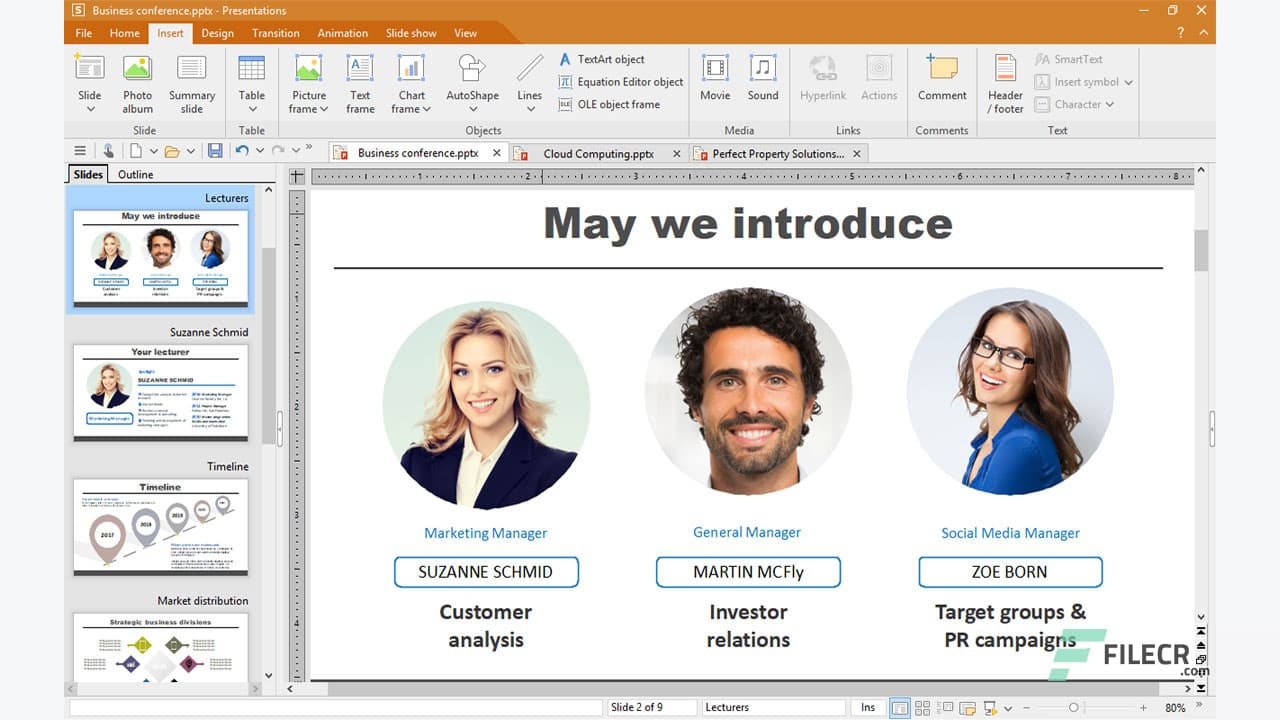Open the Photo album tool
Screen dimensions: 1280x720
point(137,82)
